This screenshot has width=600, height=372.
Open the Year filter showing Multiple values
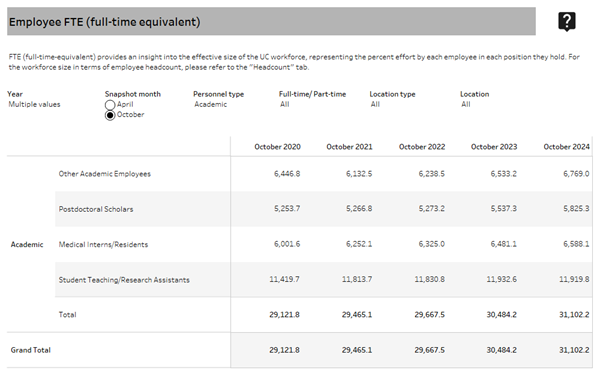pos(34,104)
